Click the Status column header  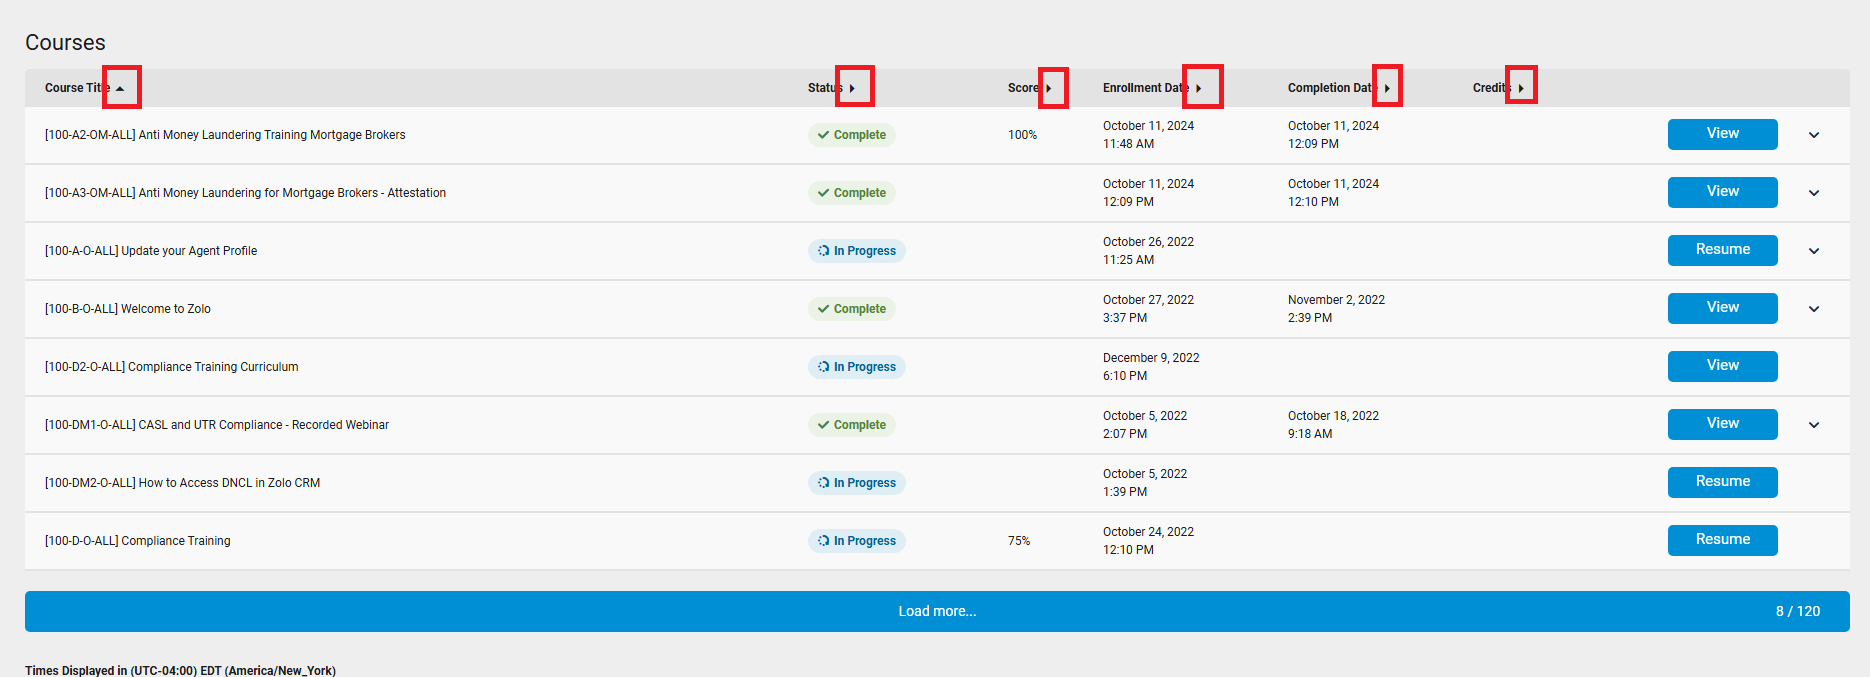click(x=825, y=88)
